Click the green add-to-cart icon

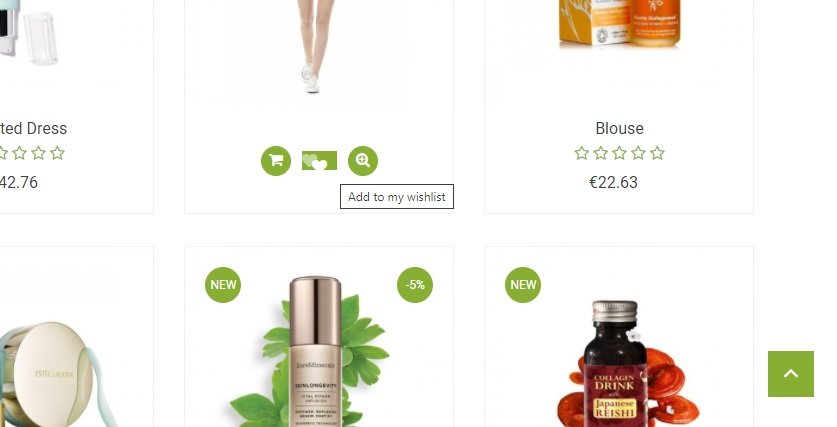tap(276, 161)
